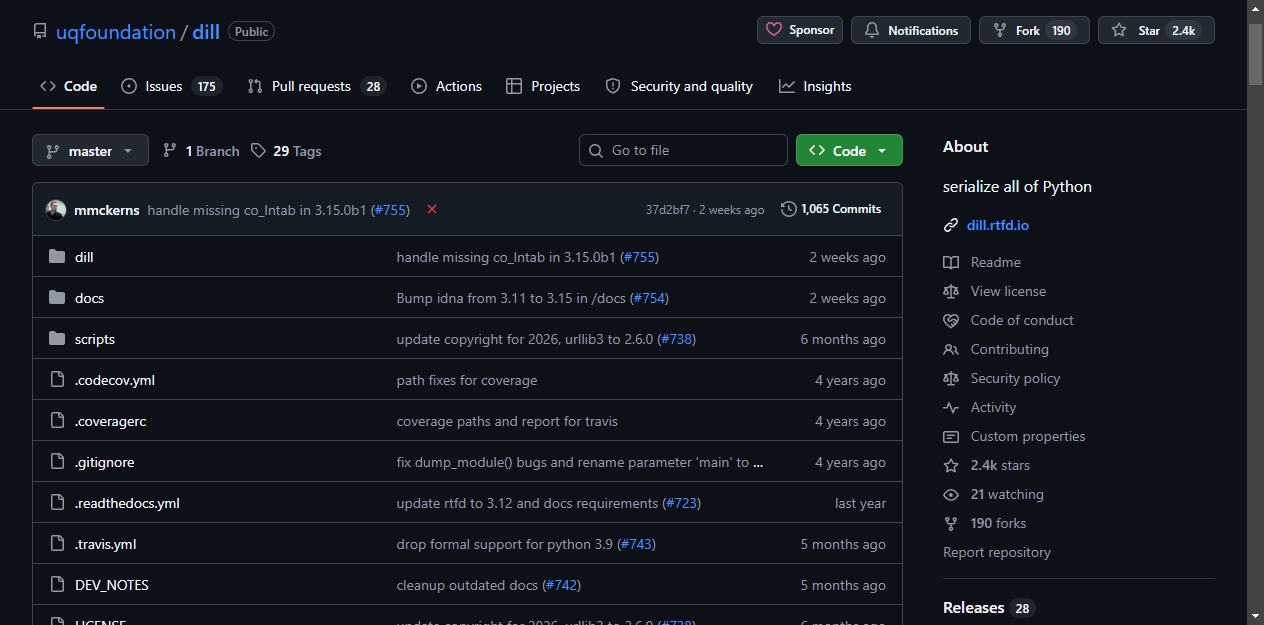
Task: Open the .coveragerc file
Action: click(x=110, y=421)
